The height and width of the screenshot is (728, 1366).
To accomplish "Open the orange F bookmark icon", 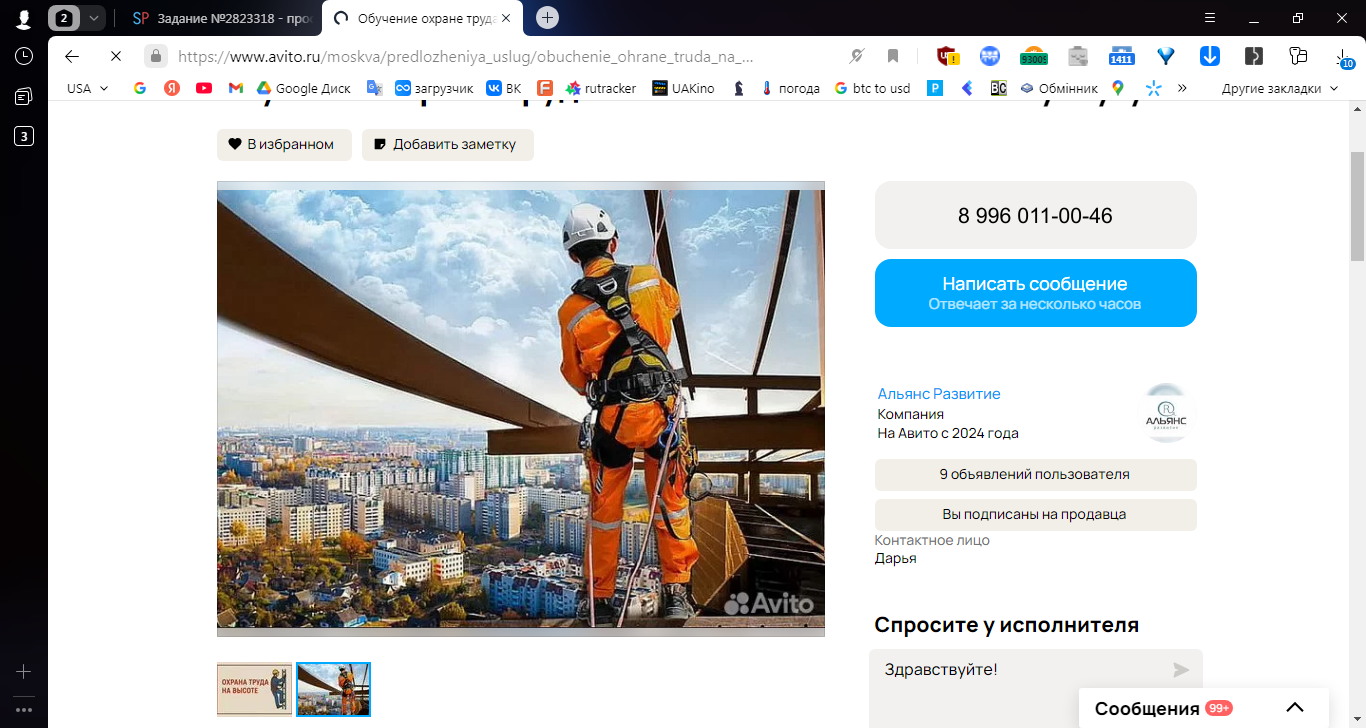I will pyautogui.click(x=545, y=88).
